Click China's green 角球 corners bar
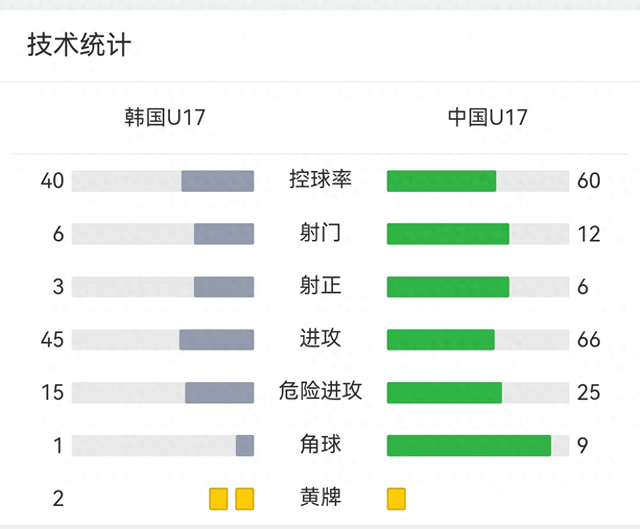This screenshot has width=640, height=529. 469,445
